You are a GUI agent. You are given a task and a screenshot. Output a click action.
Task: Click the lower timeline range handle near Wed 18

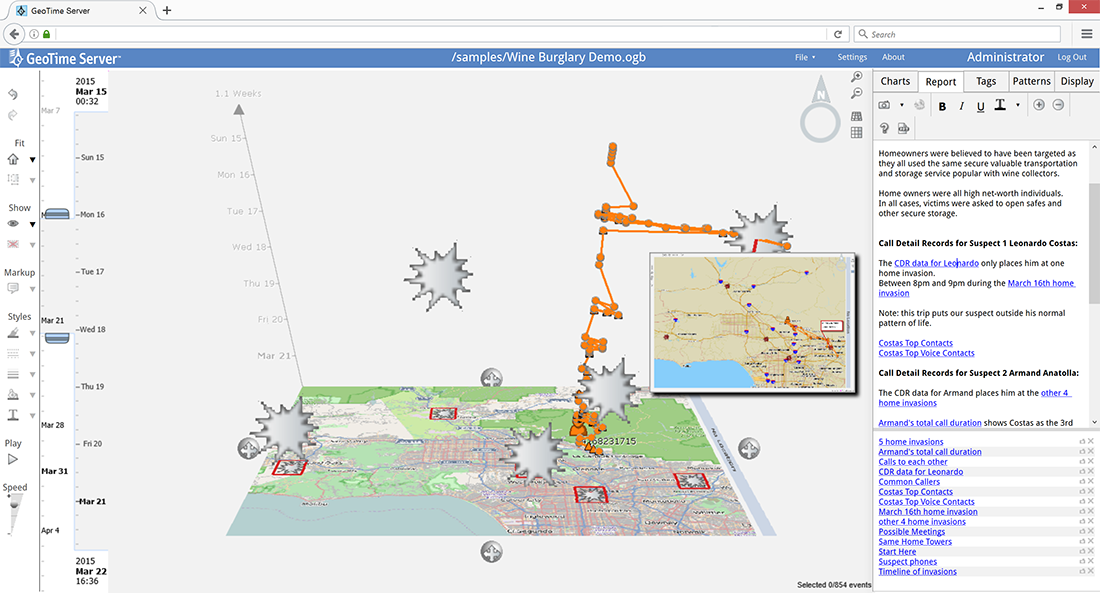click(57, 338)
